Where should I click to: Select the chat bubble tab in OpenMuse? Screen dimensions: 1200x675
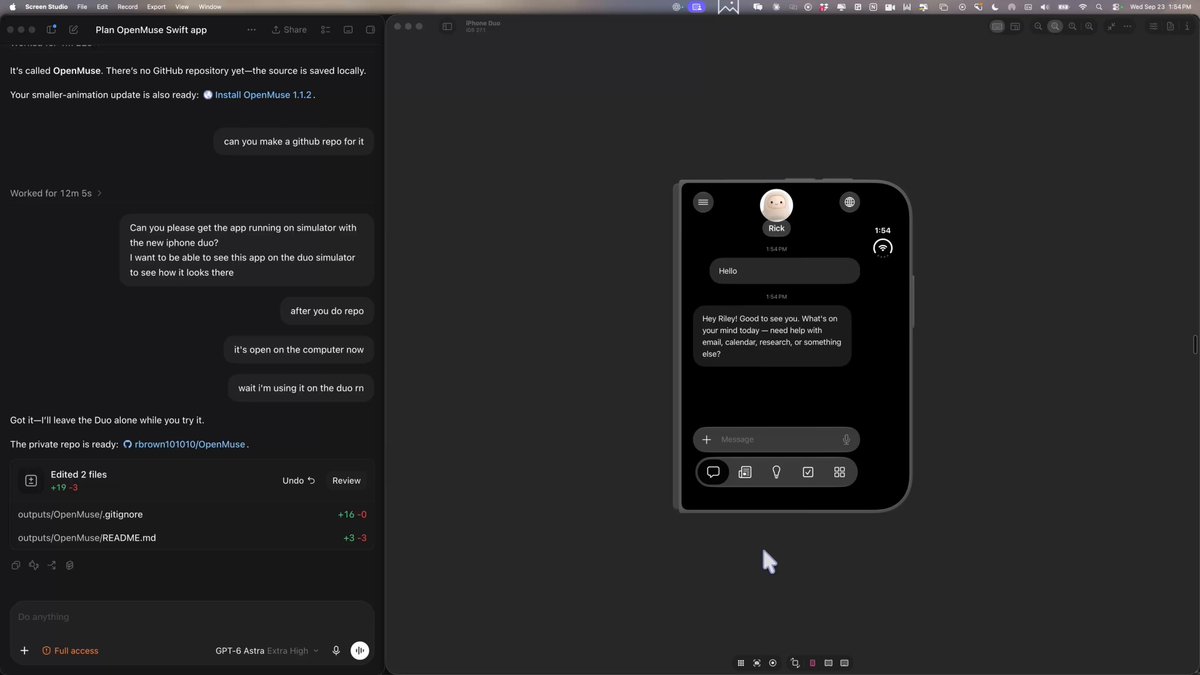click(713, 472)
